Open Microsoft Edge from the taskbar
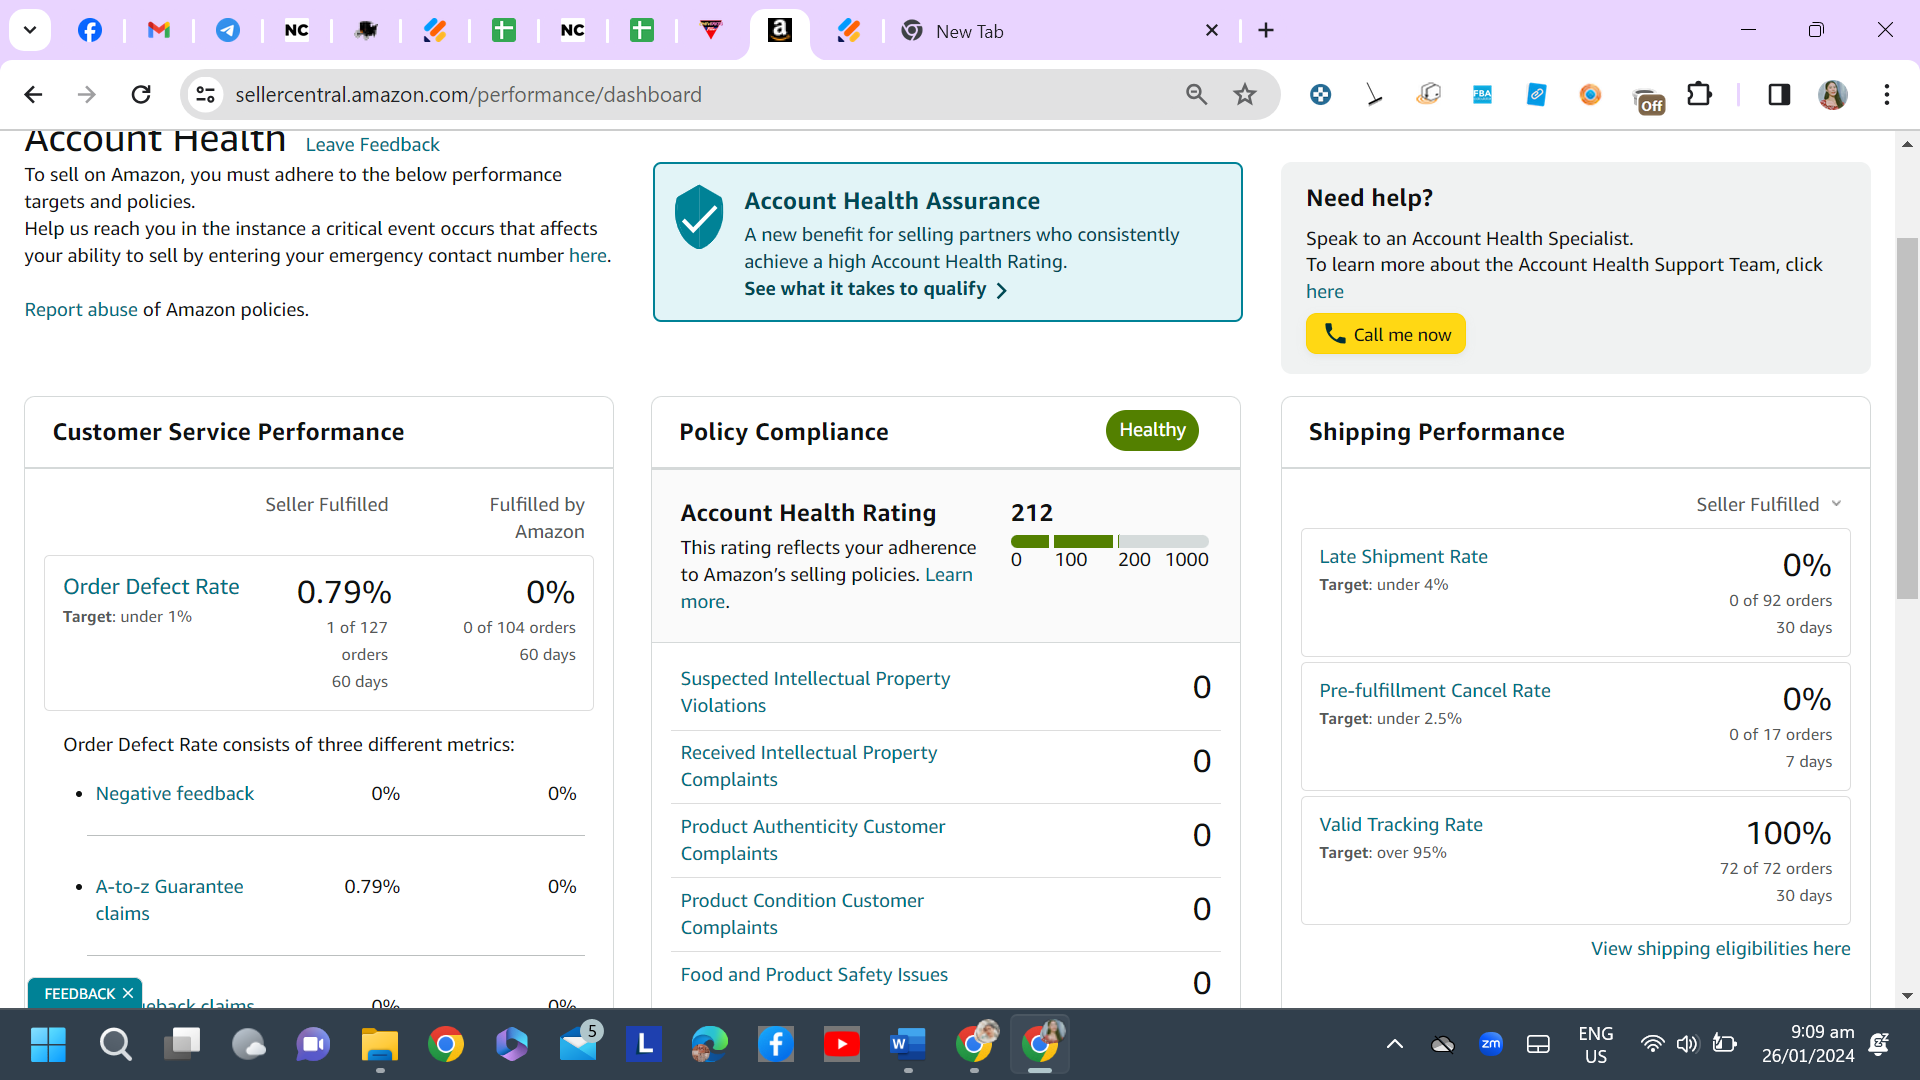Image resolution: width=1920 pixels, height=1080 pixels. [710, 1045]
